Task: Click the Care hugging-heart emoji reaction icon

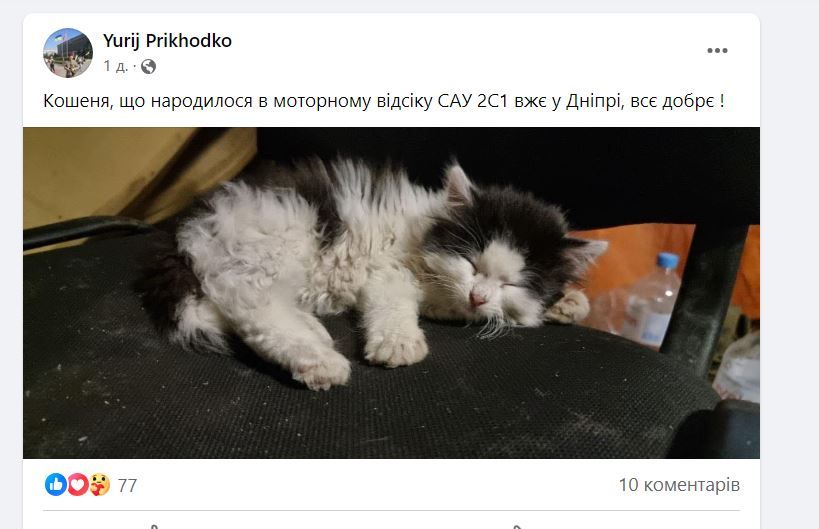Action: point(99,485)
